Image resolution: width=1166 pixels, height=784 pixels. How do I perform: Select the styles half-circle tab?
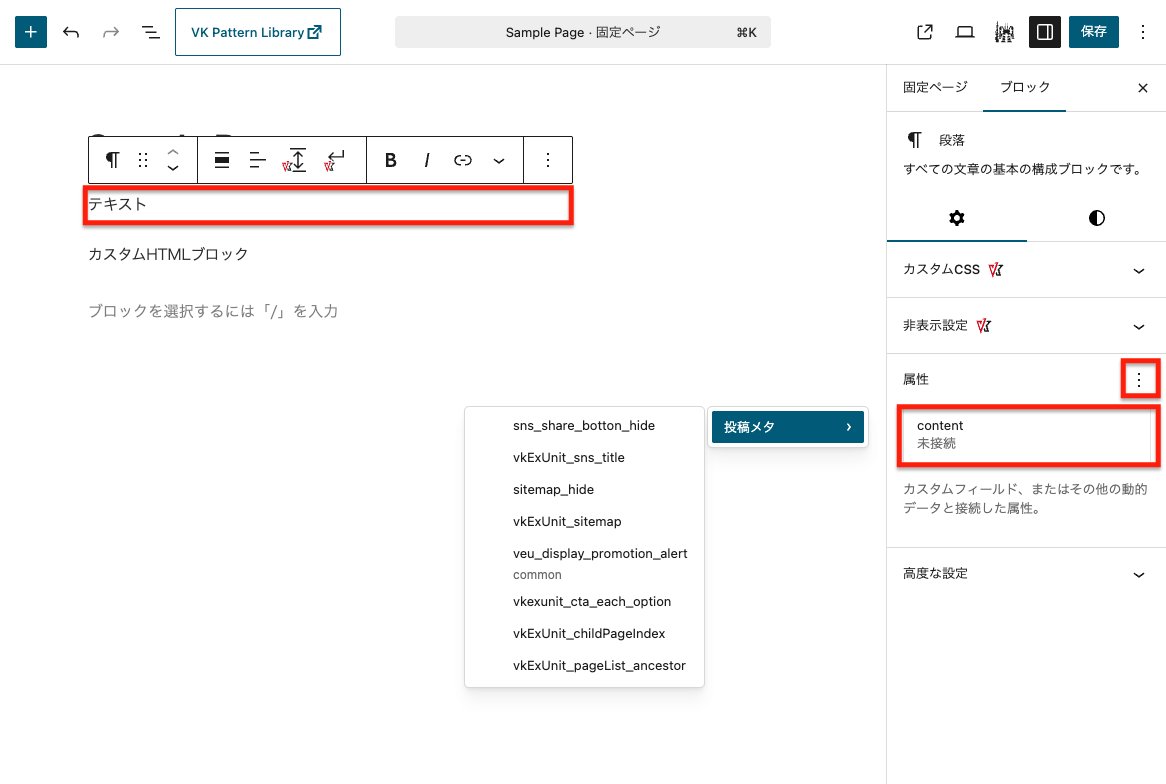(1097, 218)
